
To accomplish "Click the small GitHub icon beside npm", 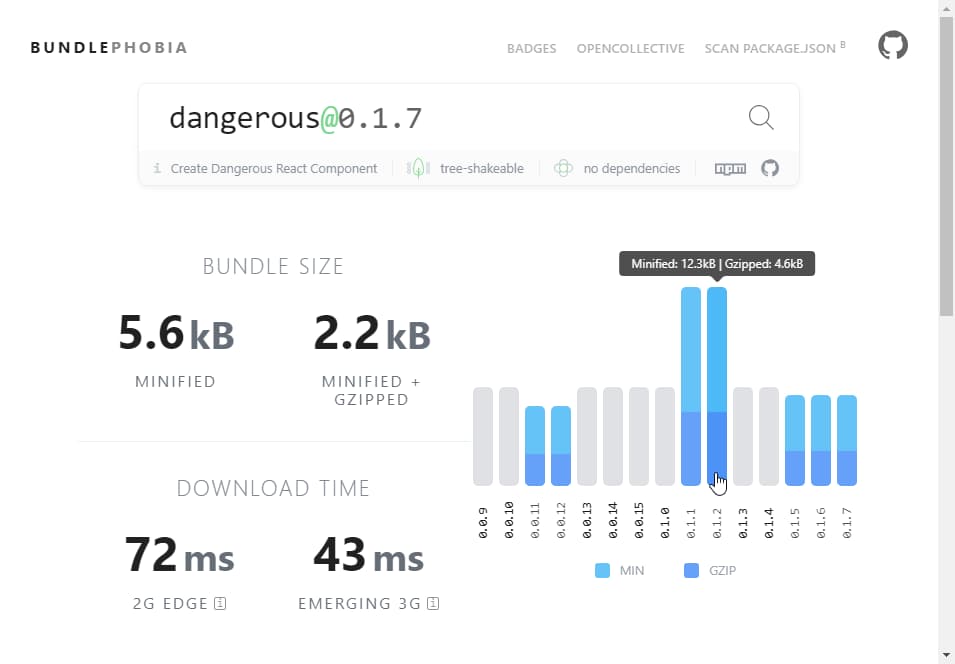I will [770, 168].
